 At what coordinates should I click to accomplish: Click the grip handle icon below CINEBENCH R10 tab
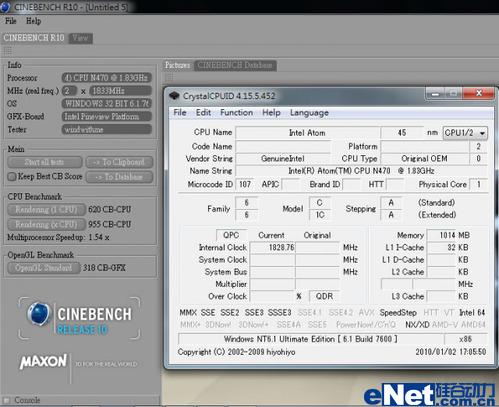point(8,51)
